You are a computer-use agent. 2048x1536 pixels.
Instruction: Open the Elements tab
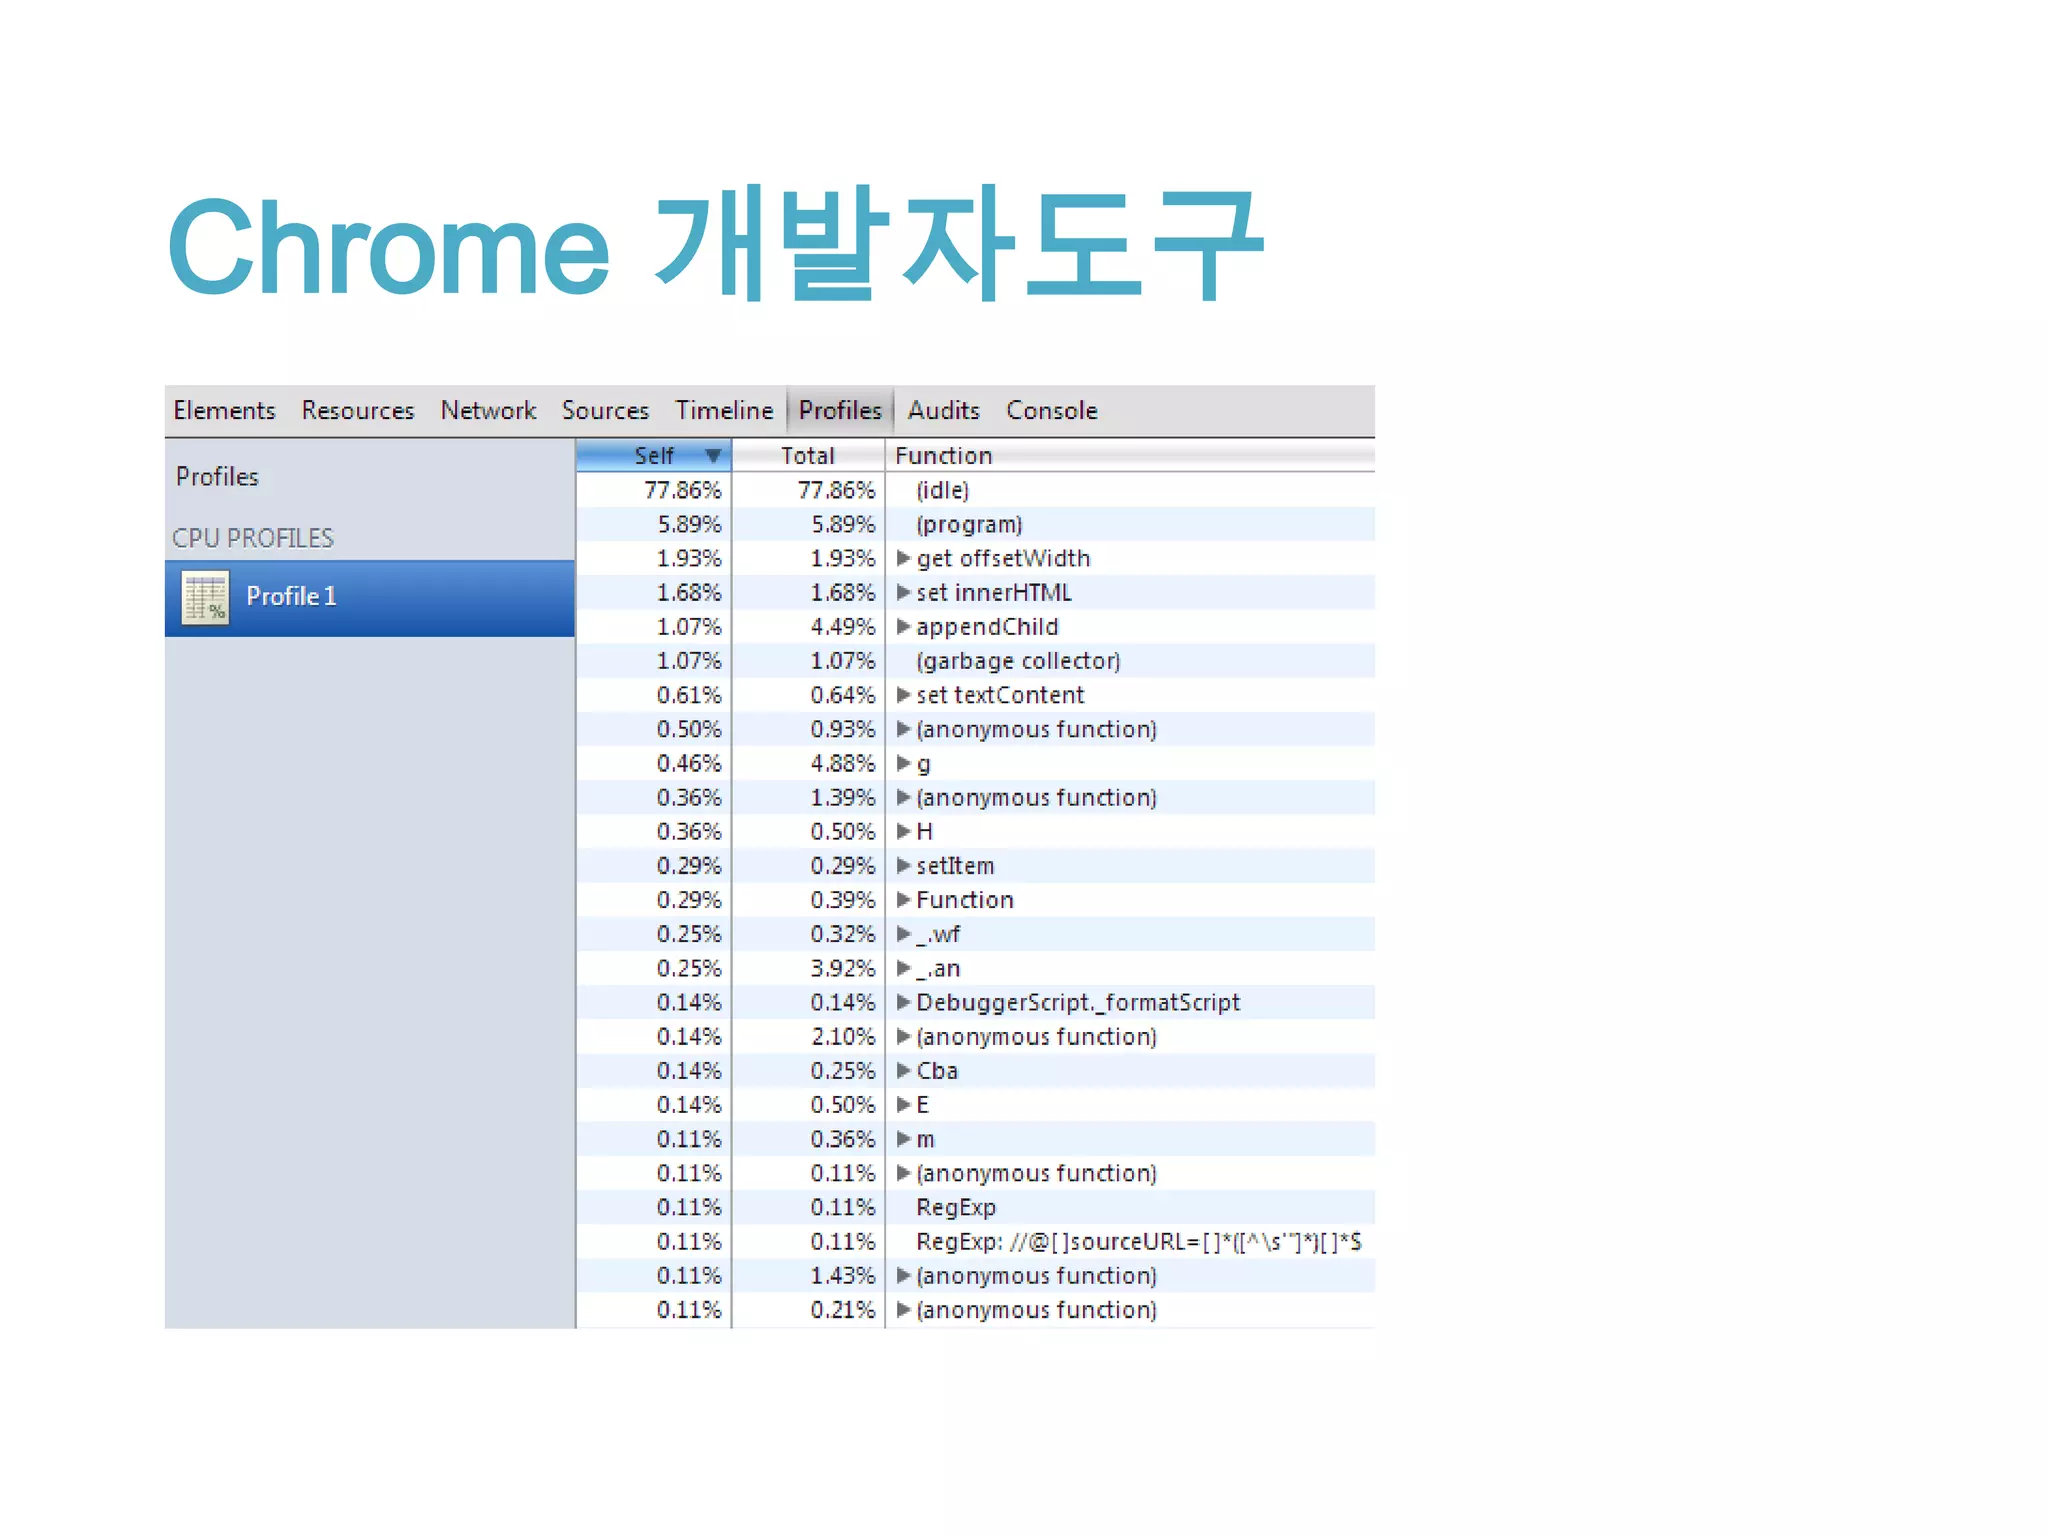(224, 411)
